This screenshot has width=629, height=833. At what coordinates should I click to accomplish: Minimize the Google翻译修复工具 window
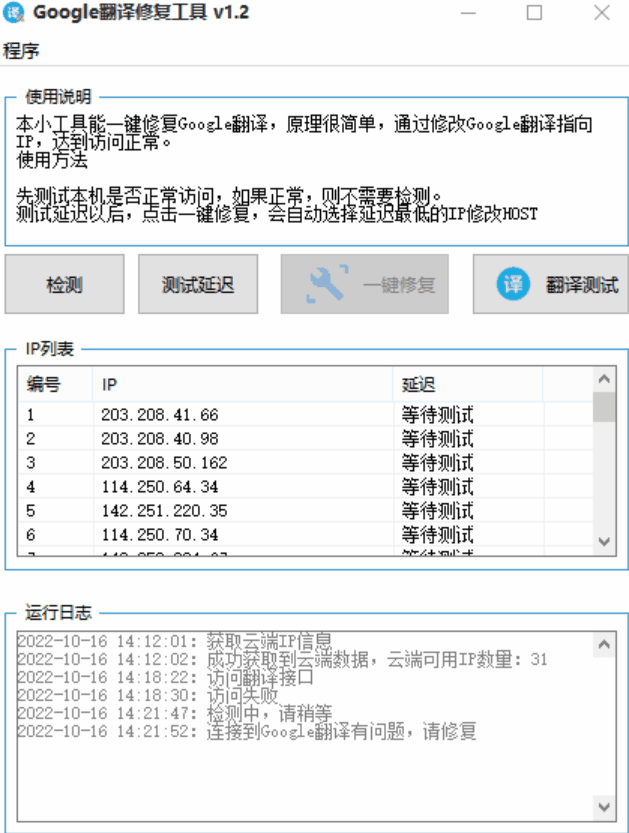pyautogui.click(x=468, y=13)
